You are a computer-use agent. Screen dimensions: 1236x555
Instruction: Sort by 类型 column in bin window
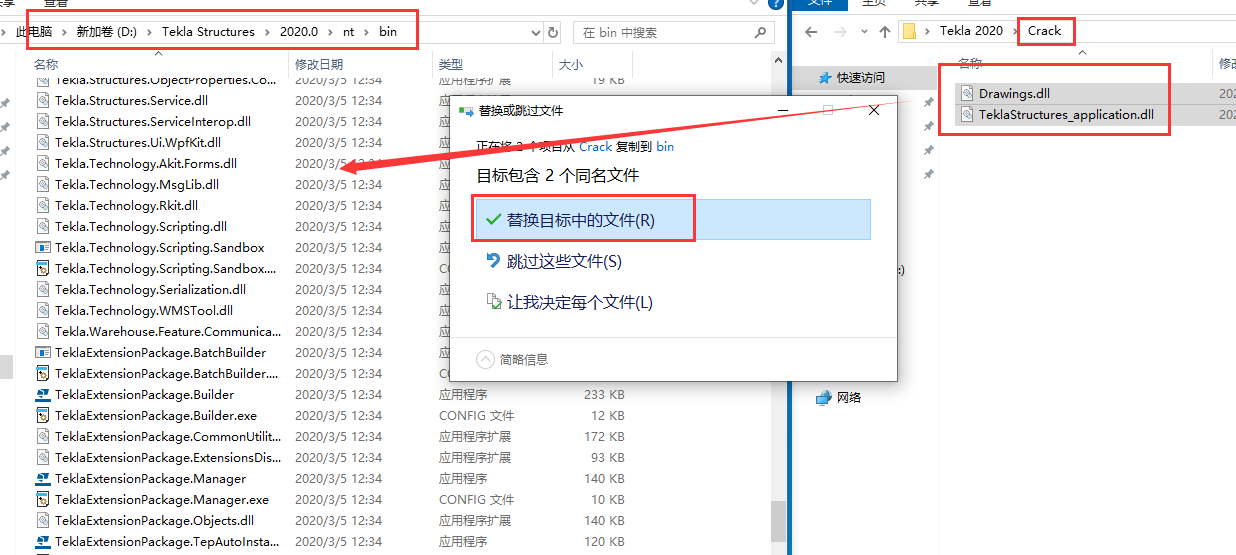(451, 64)
